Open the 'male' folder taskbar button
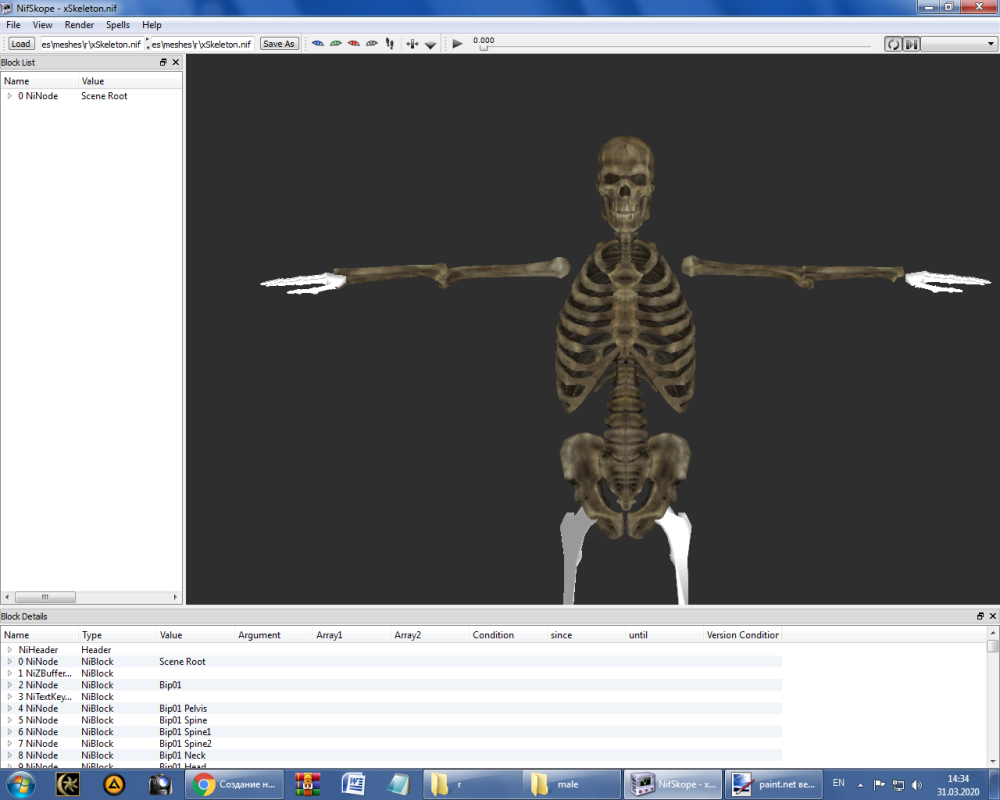Screen dimensions: 1000x800 point(571,784)
